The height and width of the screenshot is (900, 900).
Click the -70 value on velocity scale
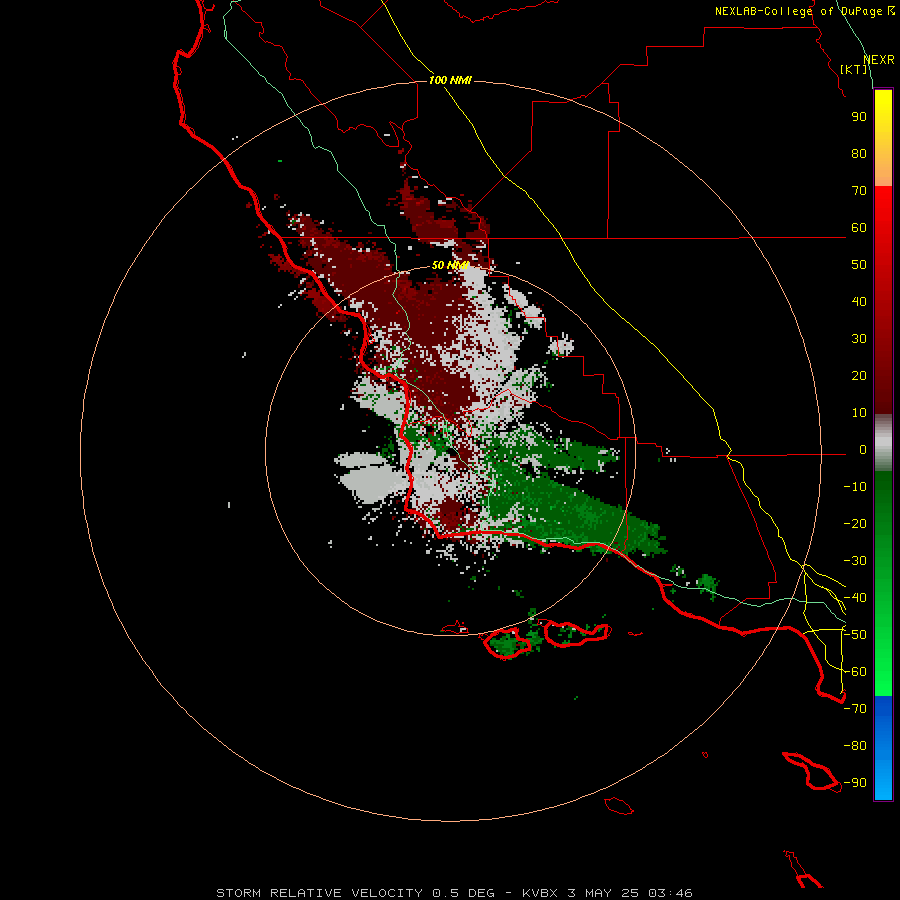[855, 709]
